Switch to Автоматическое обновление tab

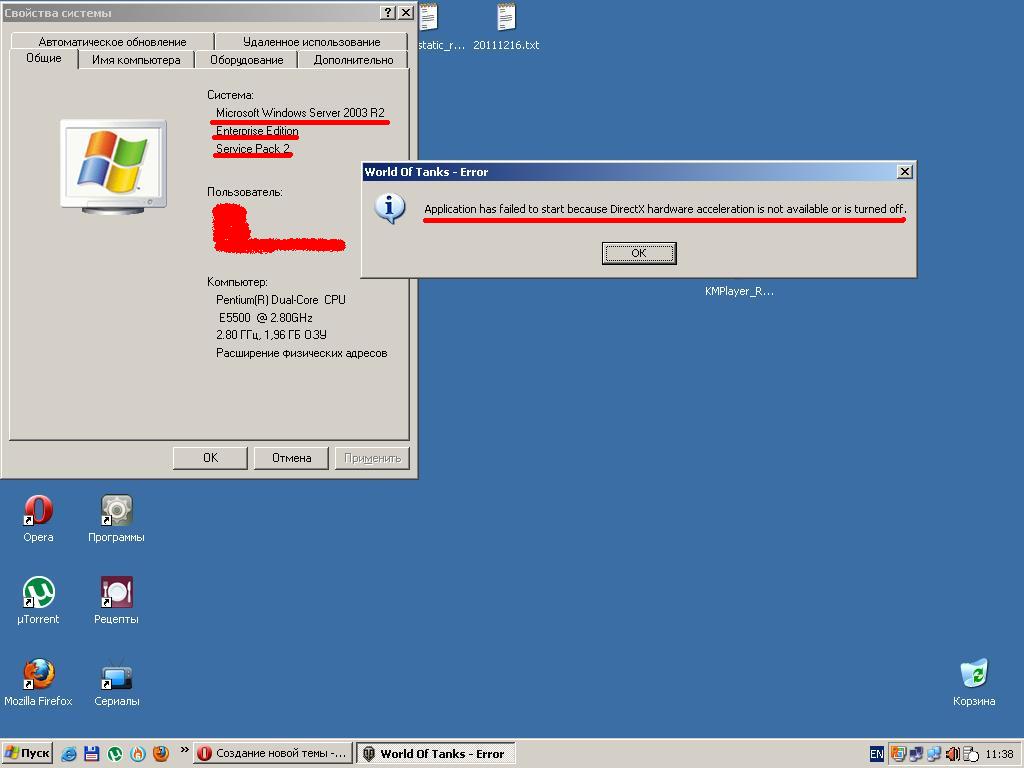click(x=112, y=42)
